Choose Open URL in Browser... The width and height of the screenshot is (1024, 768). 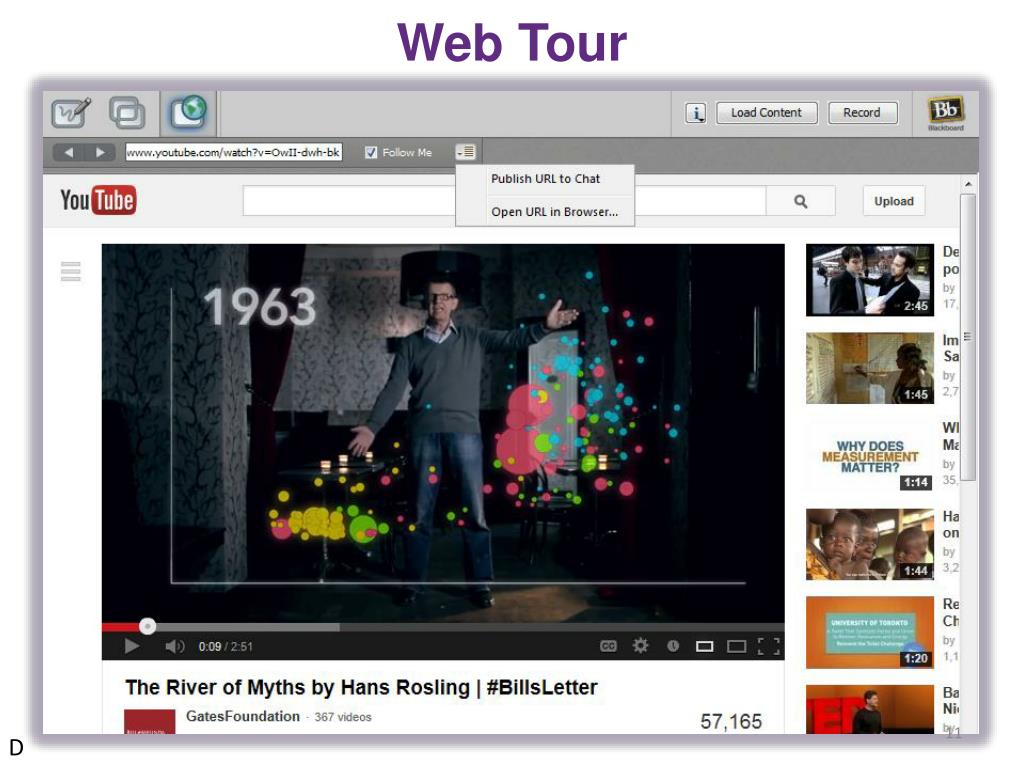point(554,212)
